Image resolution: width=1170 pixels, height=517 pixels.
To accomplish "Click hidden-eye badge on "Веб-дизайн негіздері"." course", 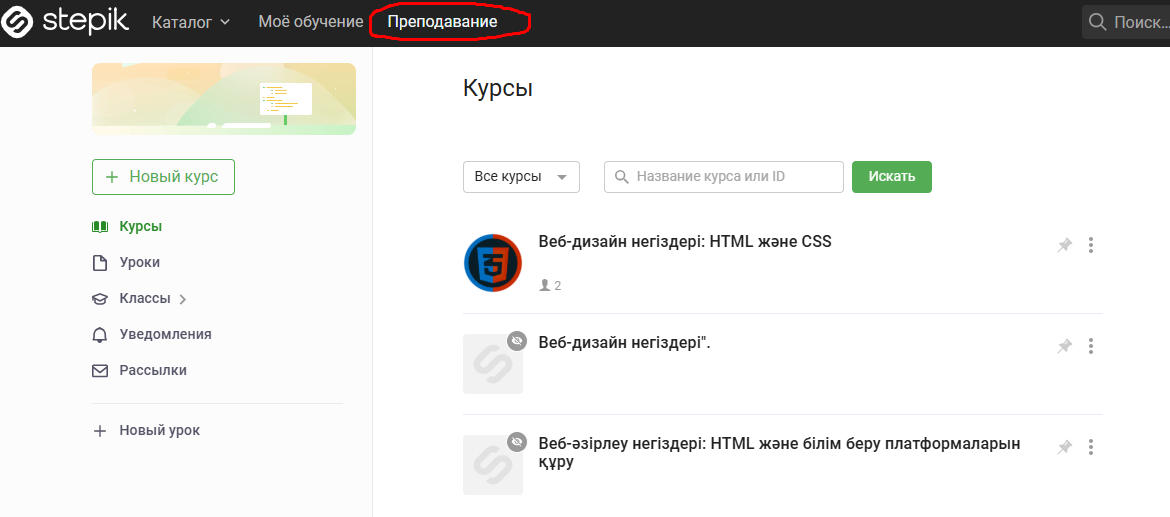I will [517, 341].
